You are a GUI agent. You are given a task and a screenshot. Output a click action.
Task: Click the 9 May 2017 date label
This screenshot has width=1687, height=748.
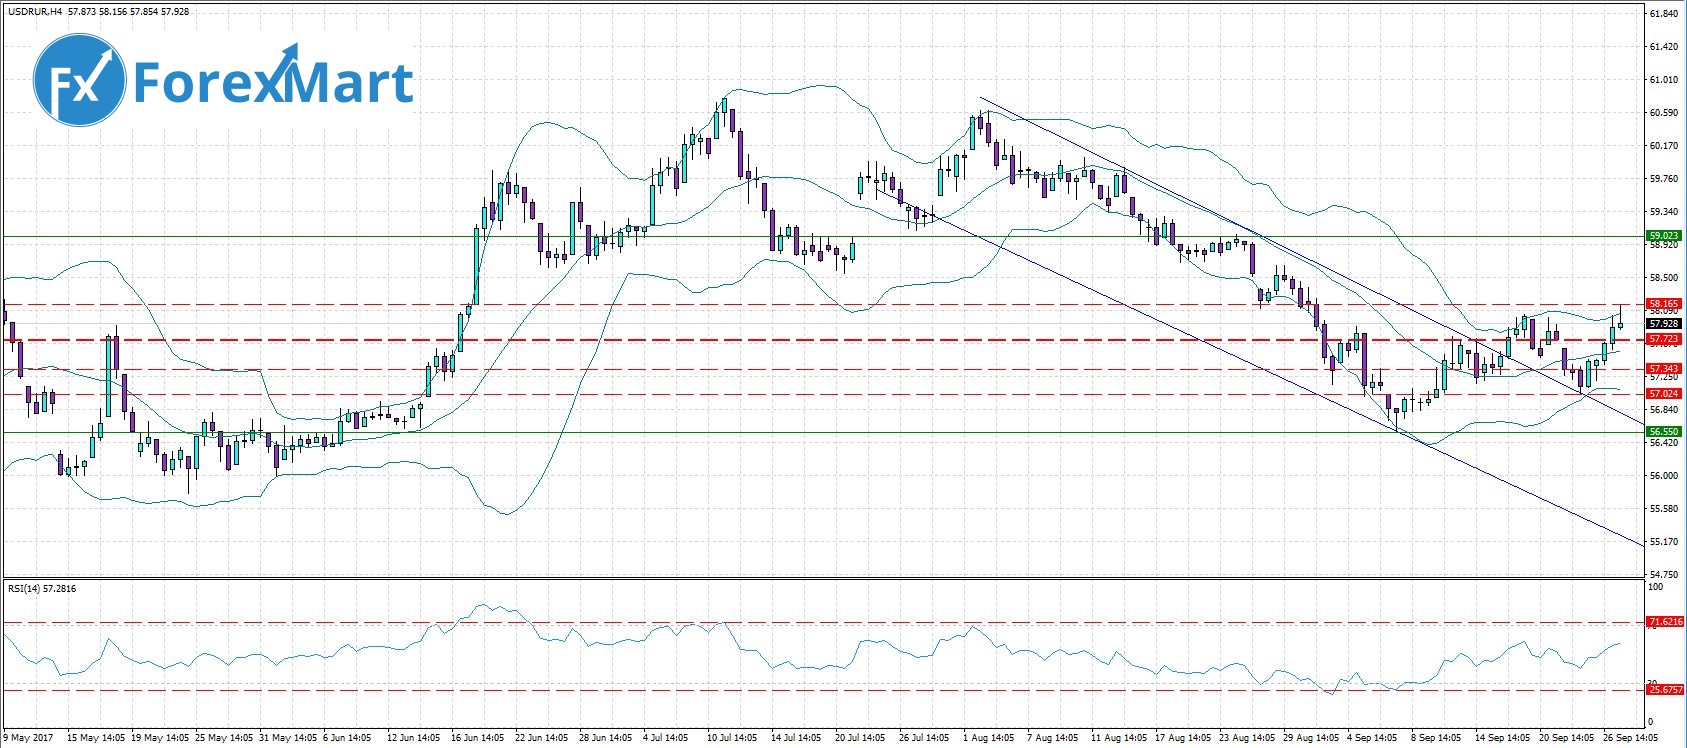(x=28, y=738)
